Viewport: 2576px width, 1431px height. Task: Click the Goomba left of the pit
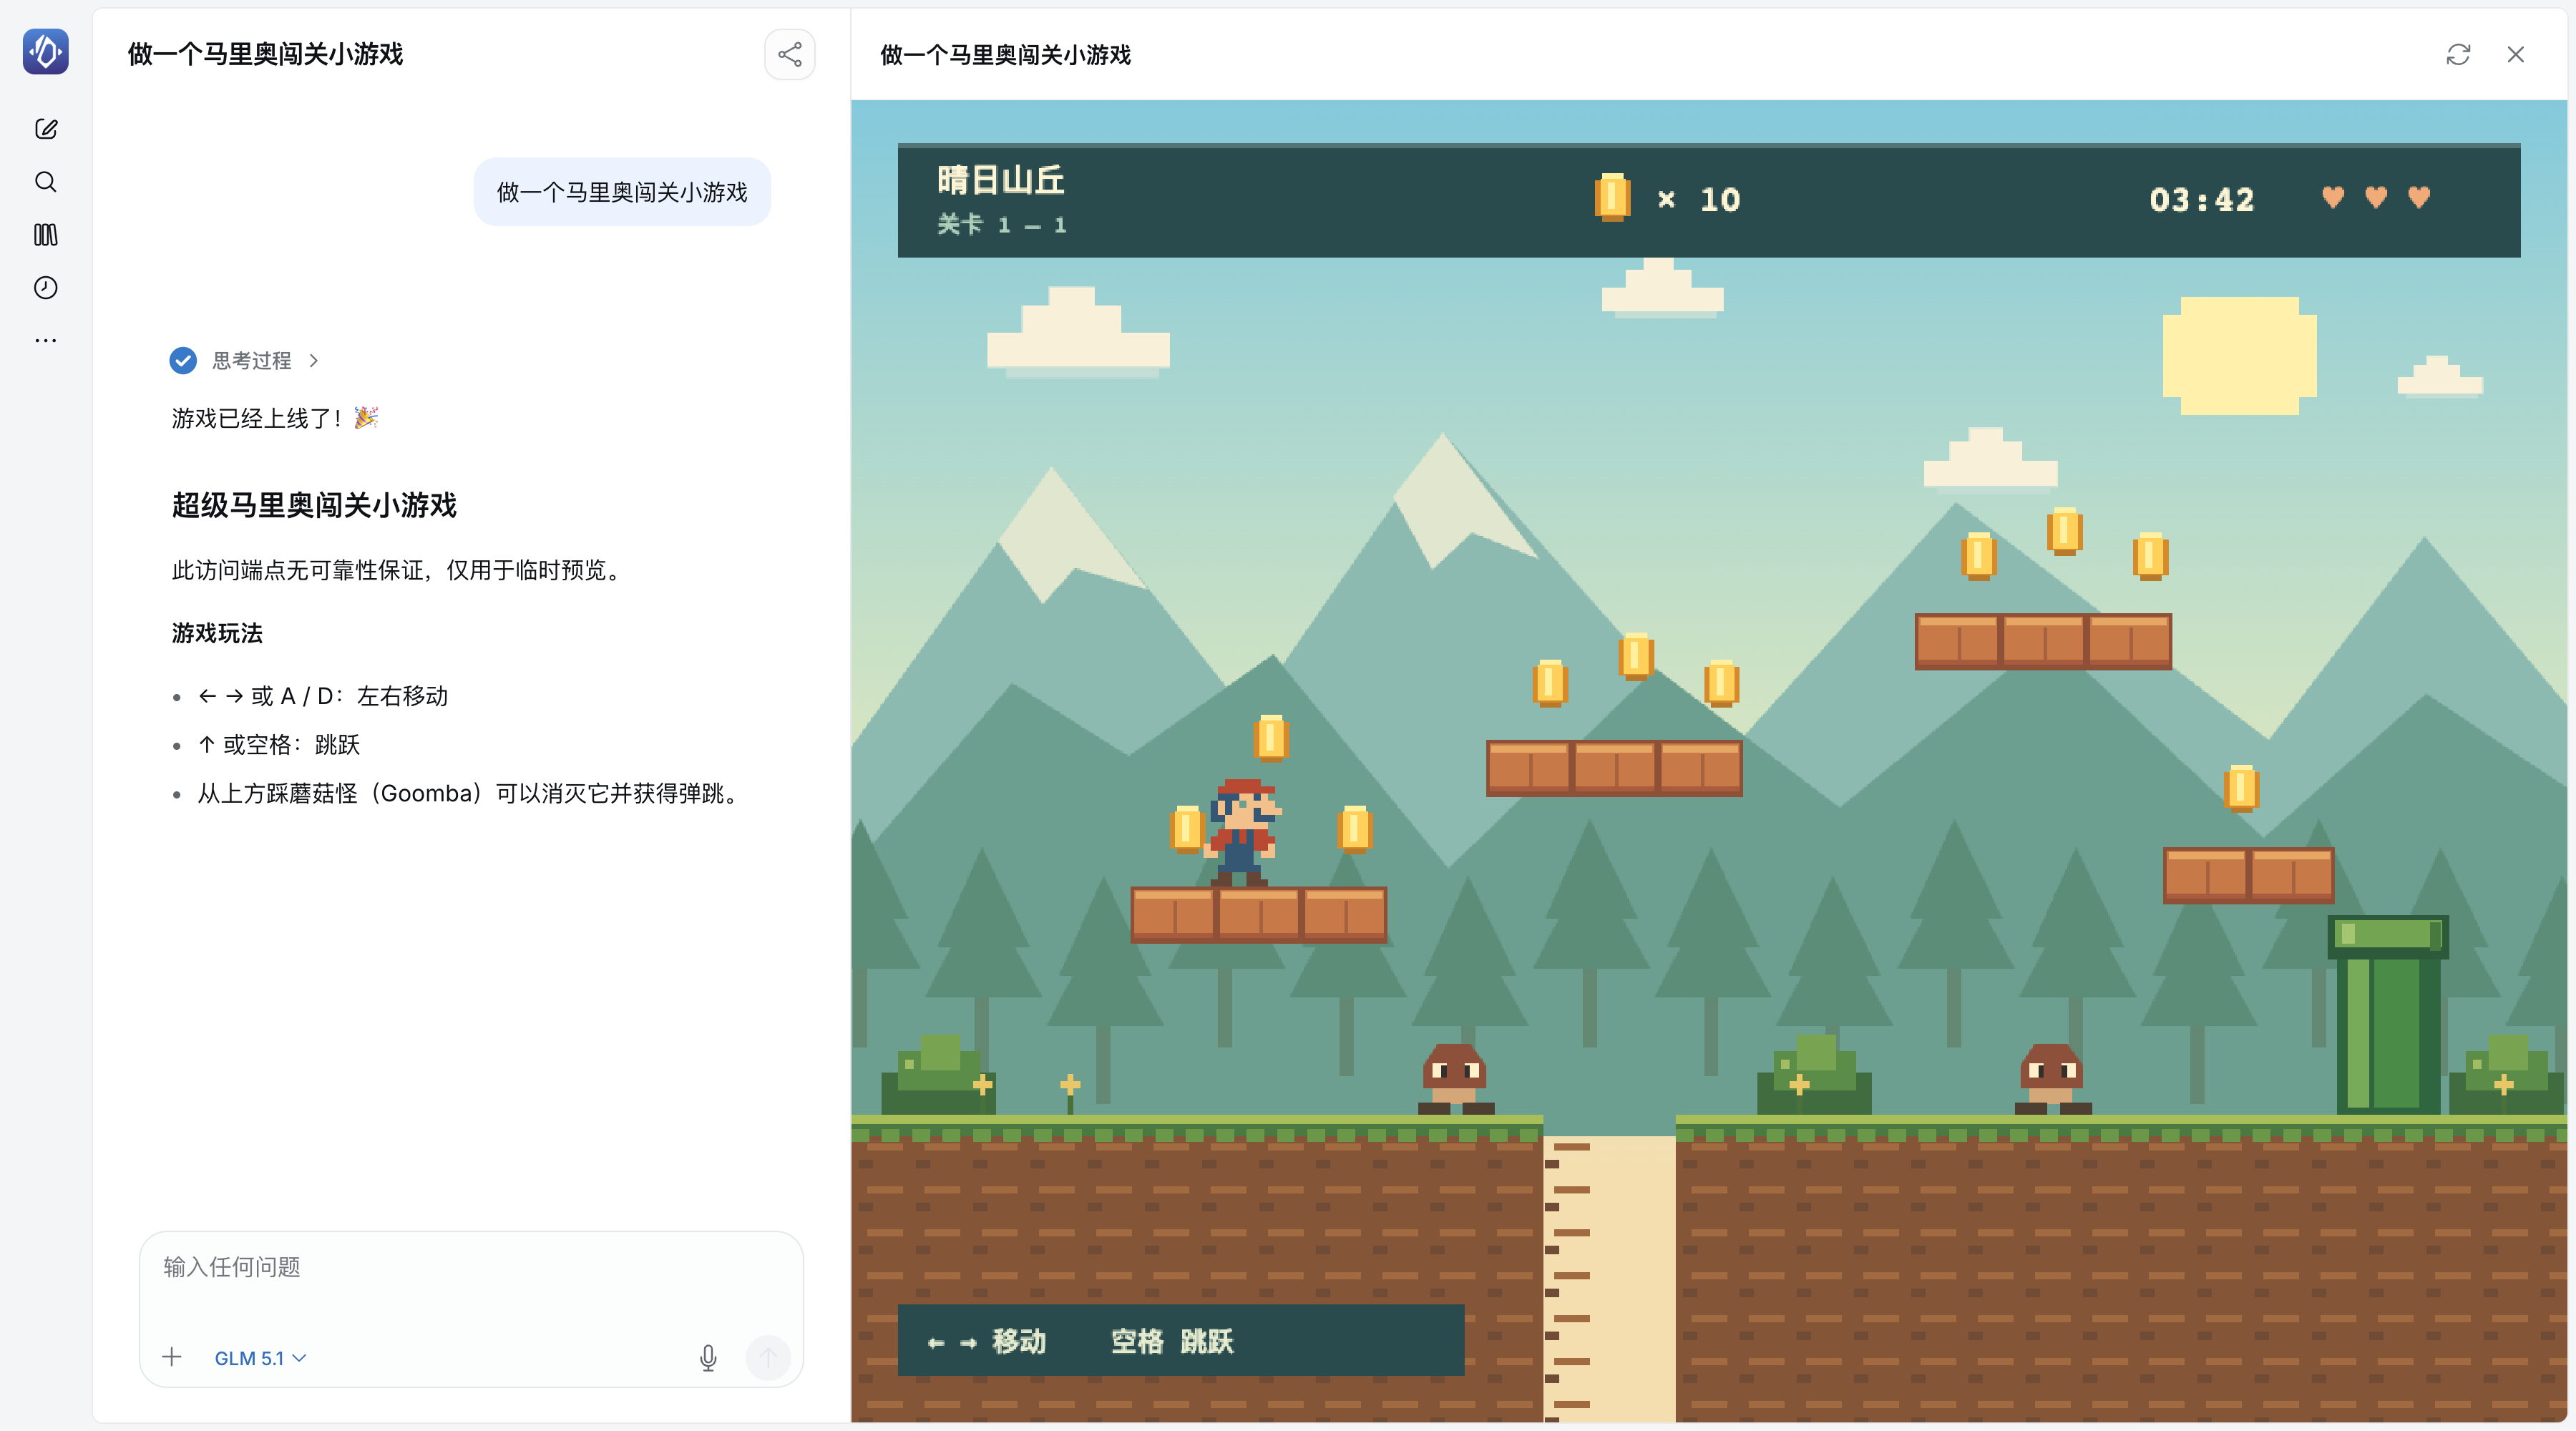pyautogui.click(x=1455, y=1079)
